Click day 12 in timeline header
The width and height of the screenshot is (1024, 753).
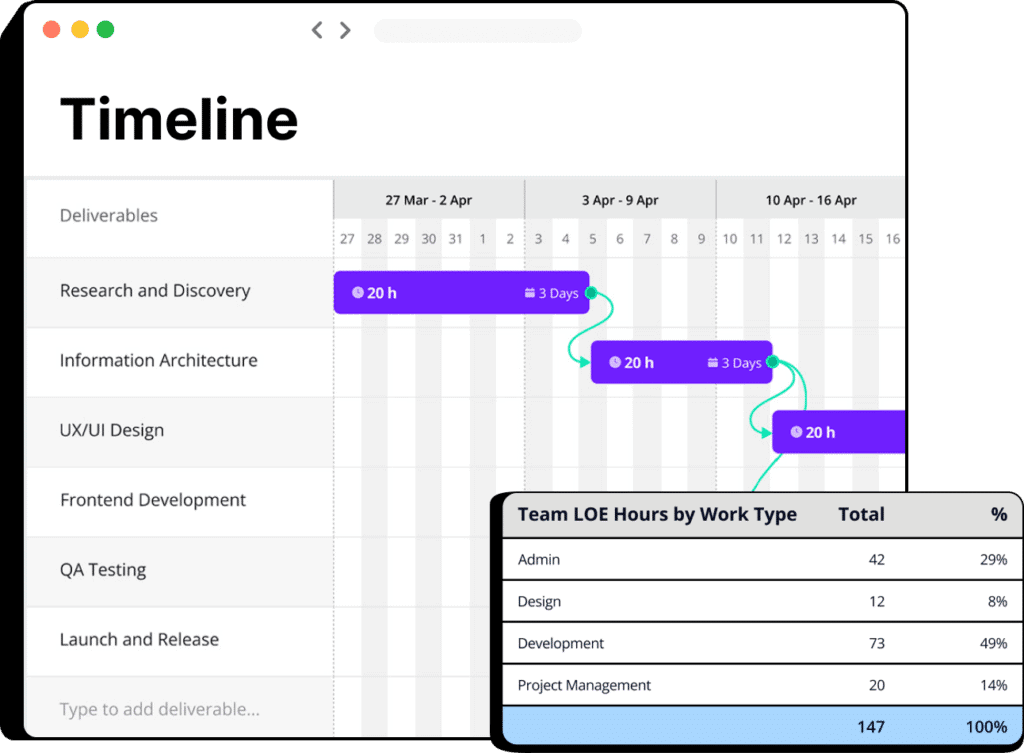pyautogui.click(x=784, y=239)
